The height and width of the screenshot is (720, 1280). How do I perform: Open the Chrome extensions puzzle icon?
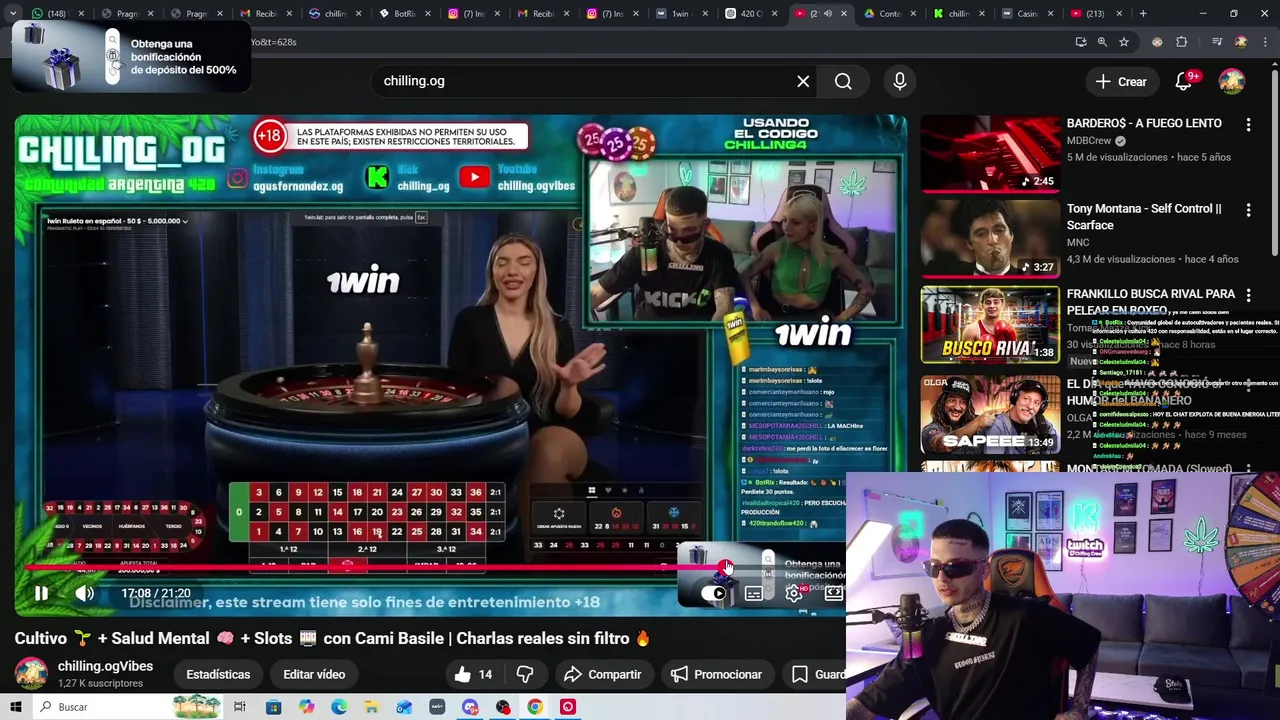[x=1182, y=42]
